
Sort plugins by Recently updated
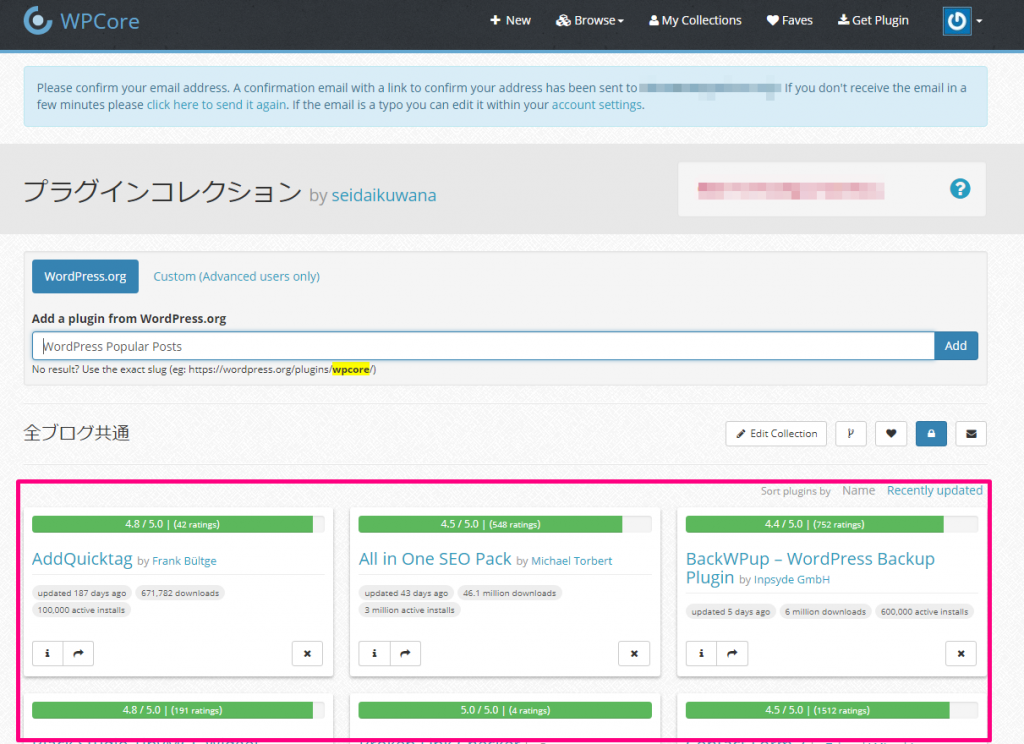935,491
